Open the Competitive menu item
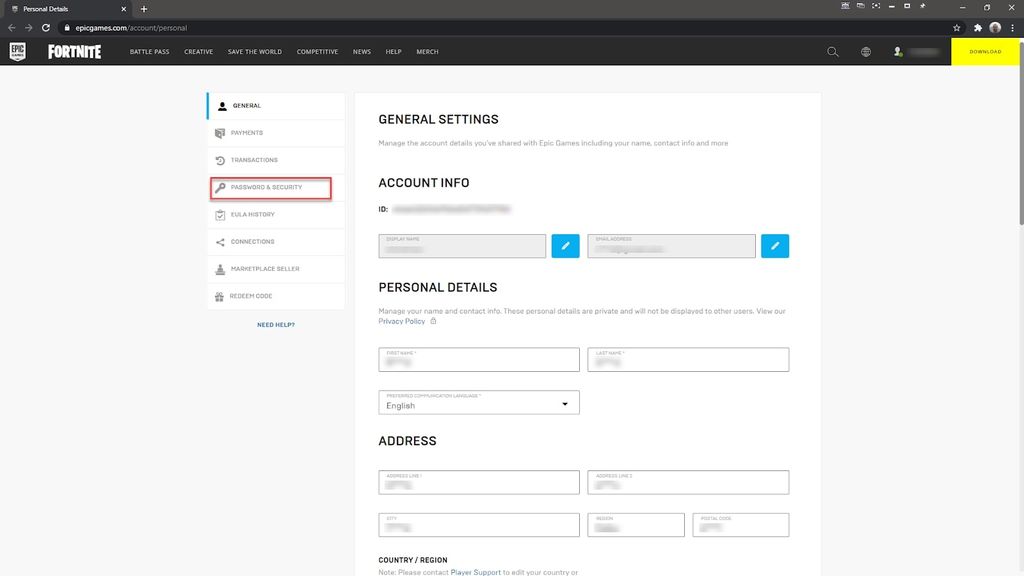The height and width of the screenshot is (576, 1024). click(x=317, y=51)
